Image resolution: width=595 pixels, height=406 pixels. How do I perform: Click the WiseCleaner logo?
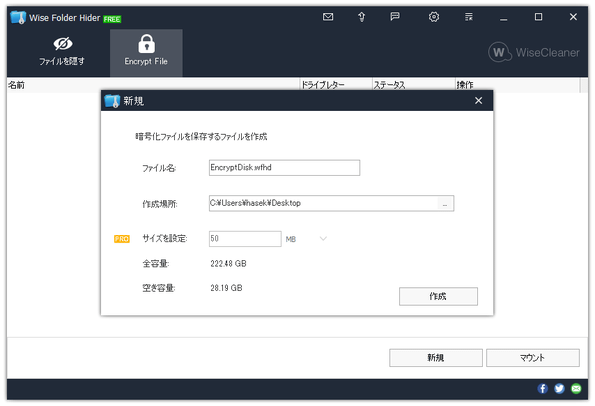click(x=534, y=52)
